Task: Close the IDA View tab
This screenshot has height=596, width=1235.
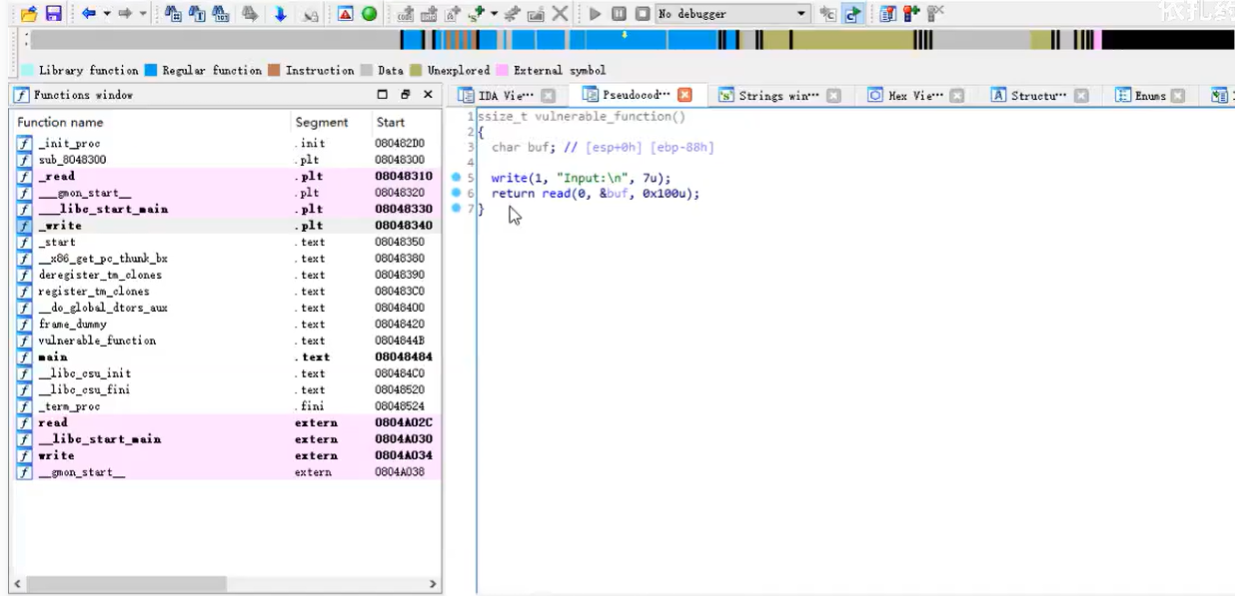Action: point(548,96)
